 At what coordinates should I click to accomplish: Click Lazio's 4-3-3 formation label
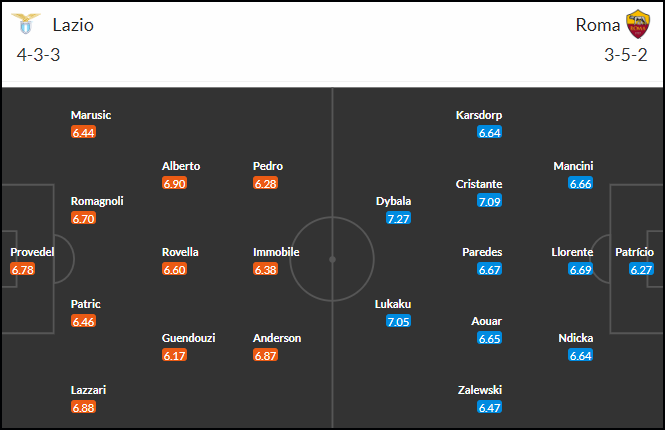coord(39,55)
